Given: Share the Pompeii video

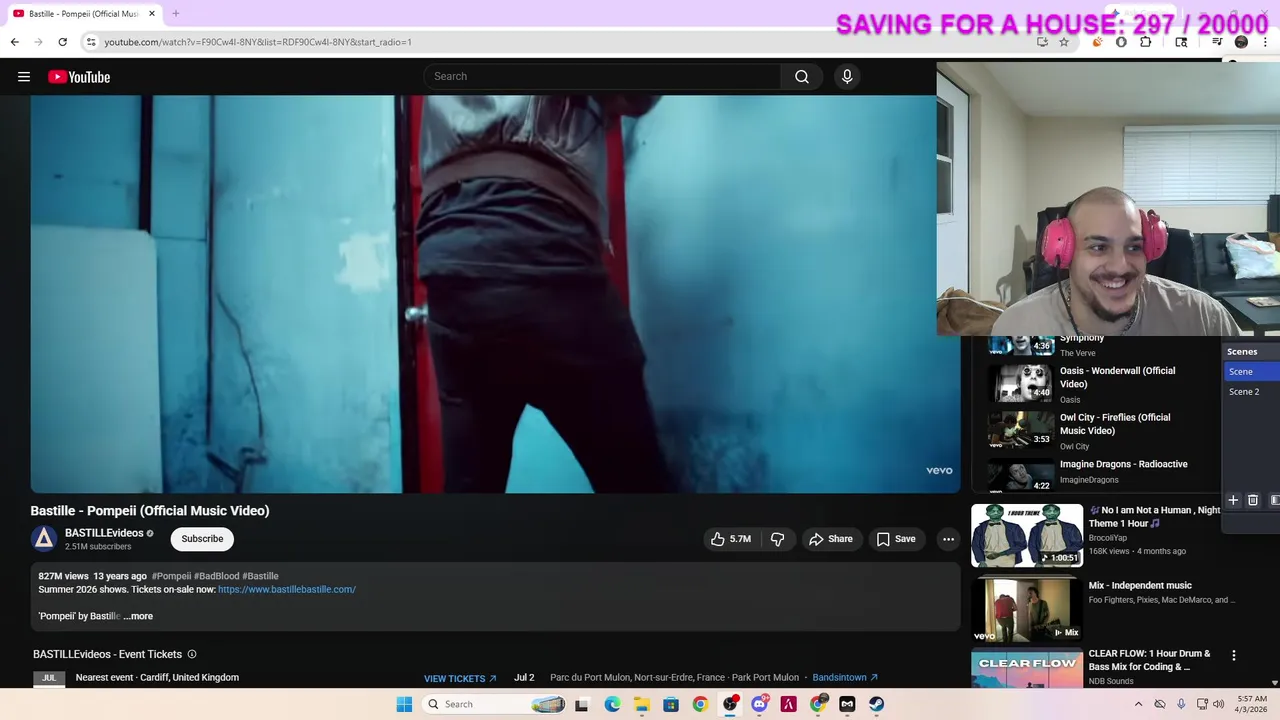Looking at the screenshot, I should click(x=831, y=539).
